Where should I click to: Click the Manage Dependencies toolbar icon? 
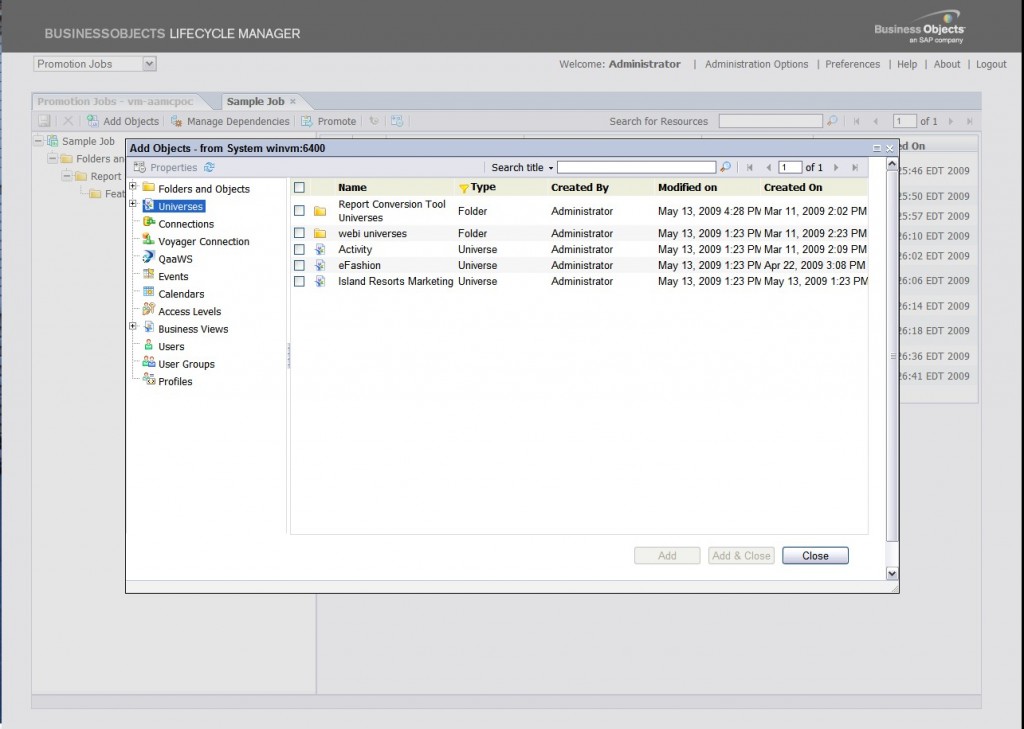tap(176, 121)
